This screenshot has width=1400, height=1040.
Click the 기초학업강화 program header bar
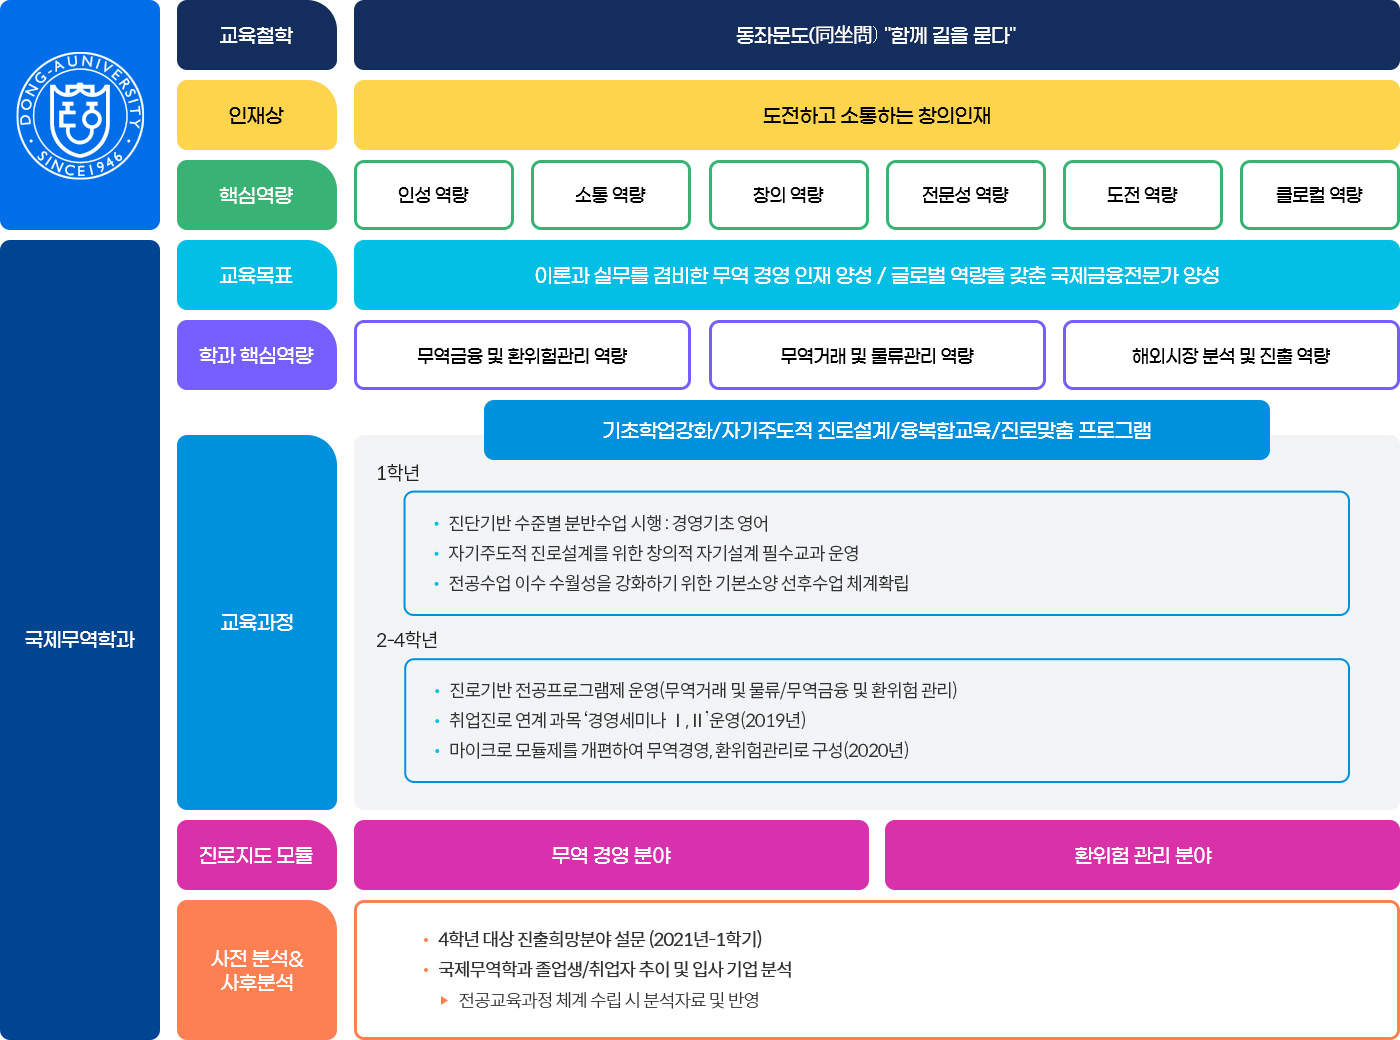point(876,430)
